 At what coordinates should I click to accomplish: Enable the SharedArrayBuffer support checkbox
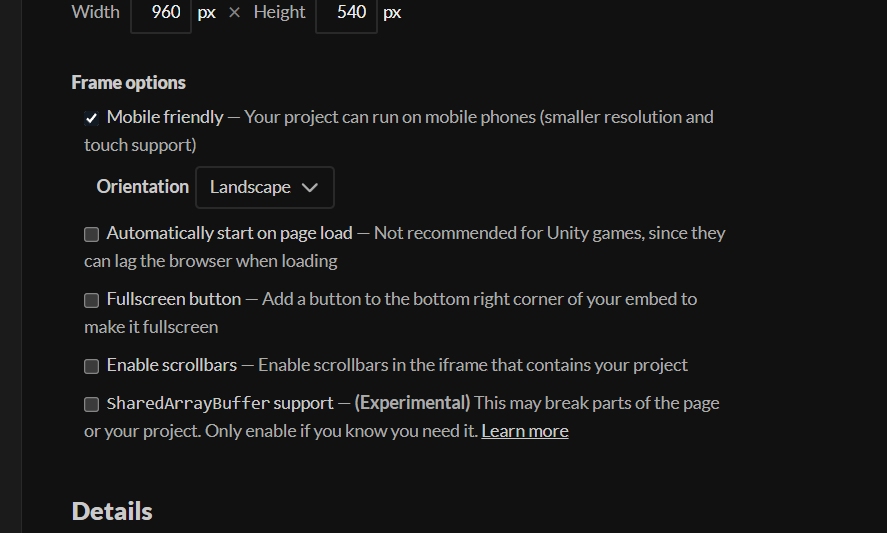tap(91, 404)
